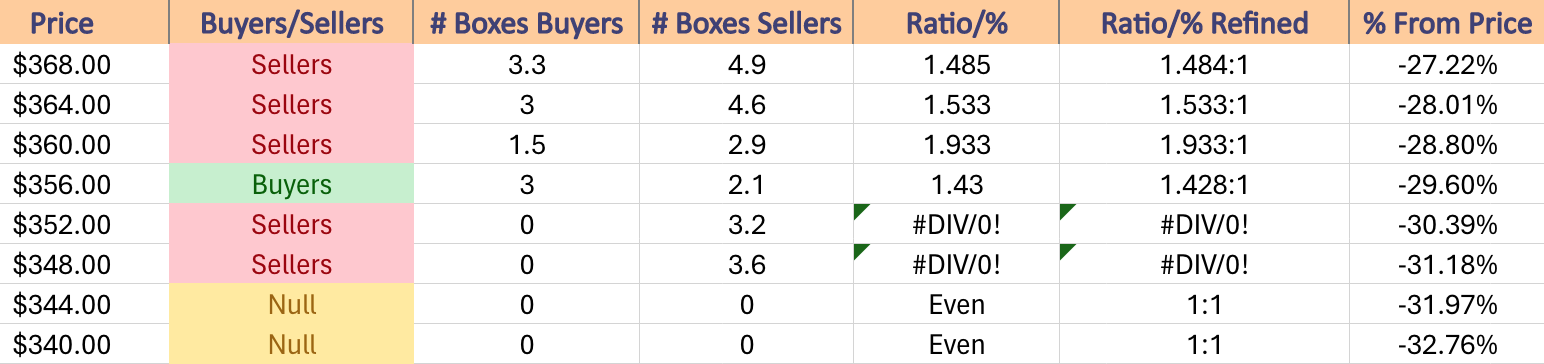This screenshot has width=1544, height=364.
Task: Select the 4.9 boxes sellers cell
Action: (746, 65)
